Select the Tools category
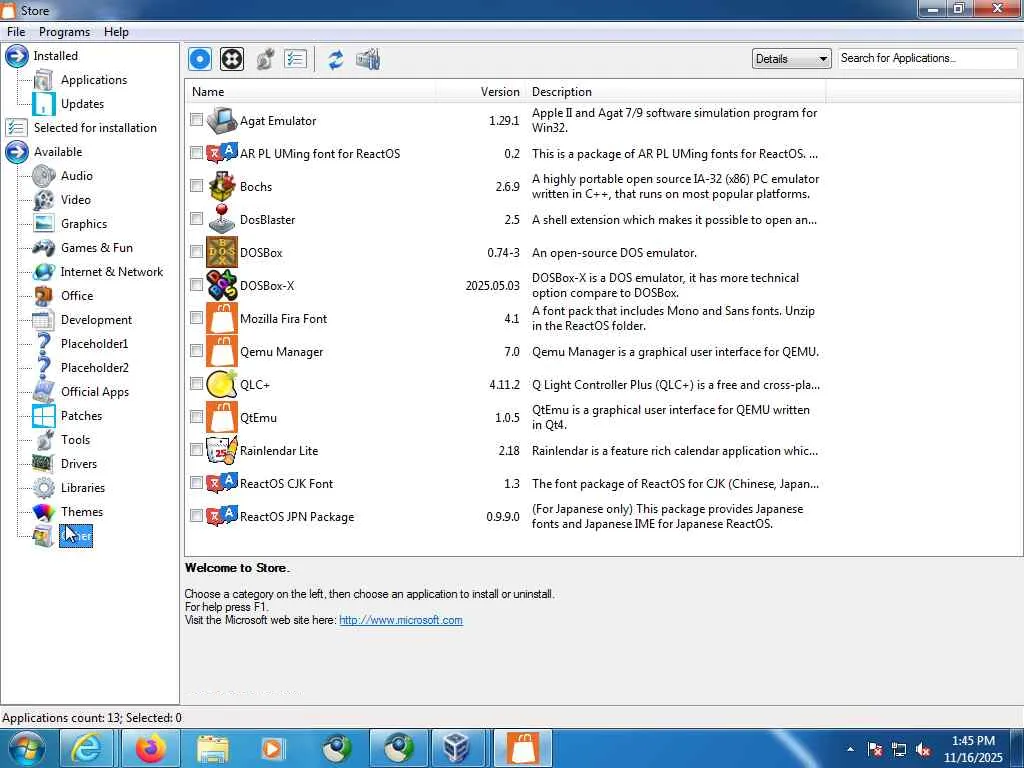 tap(75, 440)
